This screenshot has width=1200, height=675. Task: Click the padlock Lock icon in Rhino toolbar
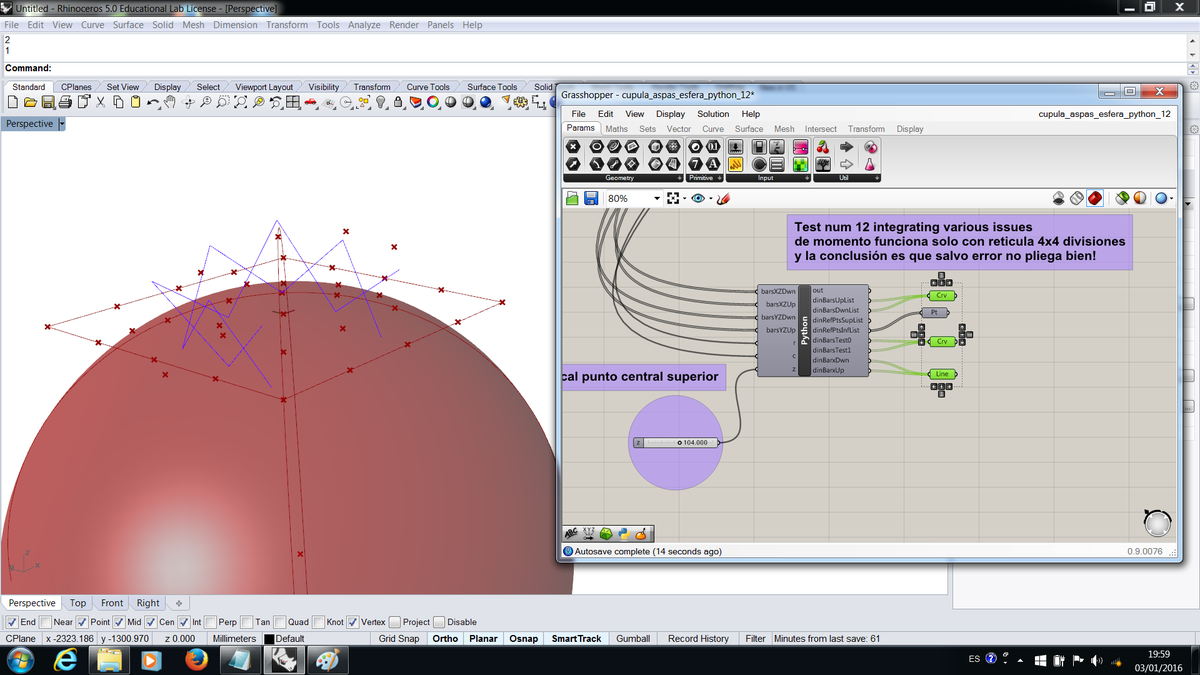tap(398, 102)
